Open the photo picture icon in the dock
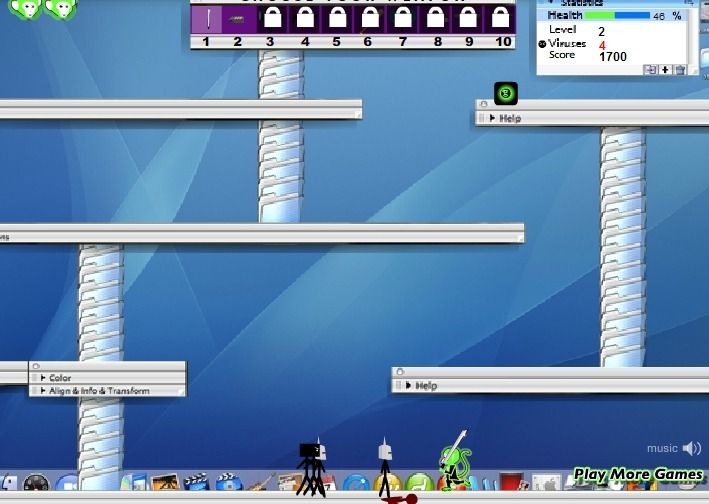 coord(165,483)
